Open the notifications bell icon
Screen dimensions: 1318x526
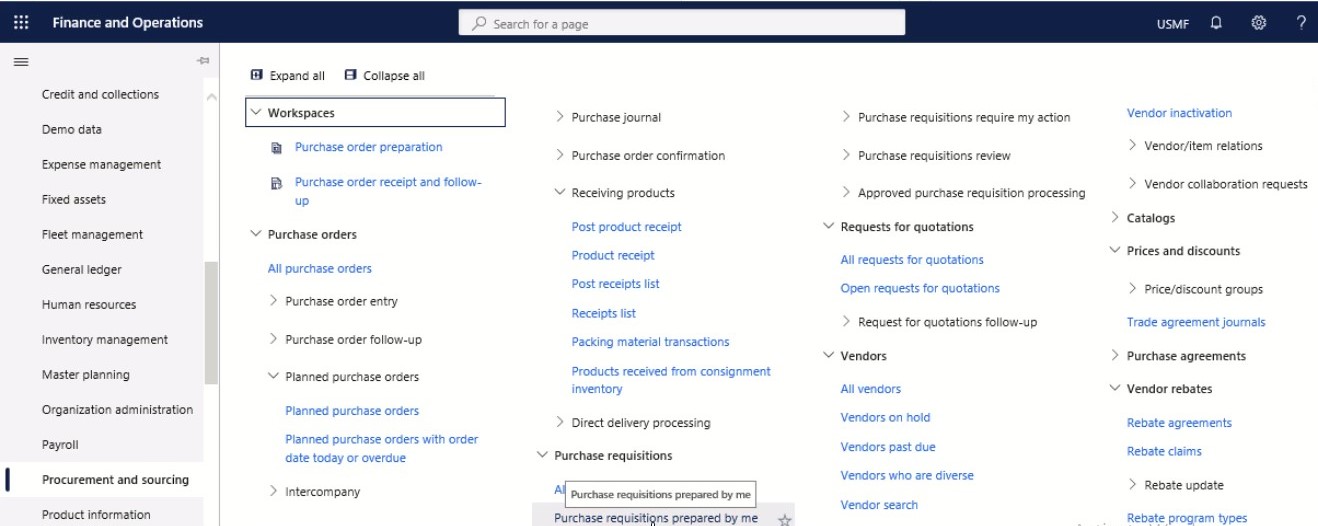(x=1216, y=22)
